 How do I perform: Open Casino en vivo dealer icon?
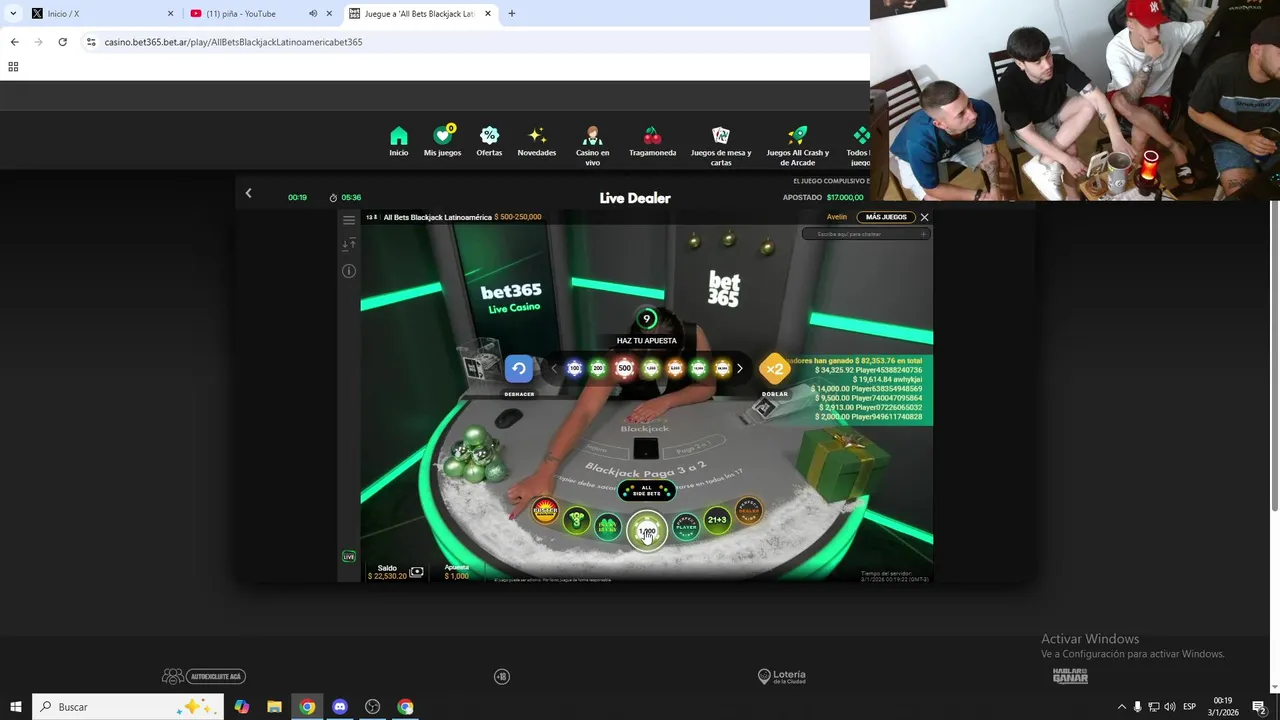click(592, 136)
